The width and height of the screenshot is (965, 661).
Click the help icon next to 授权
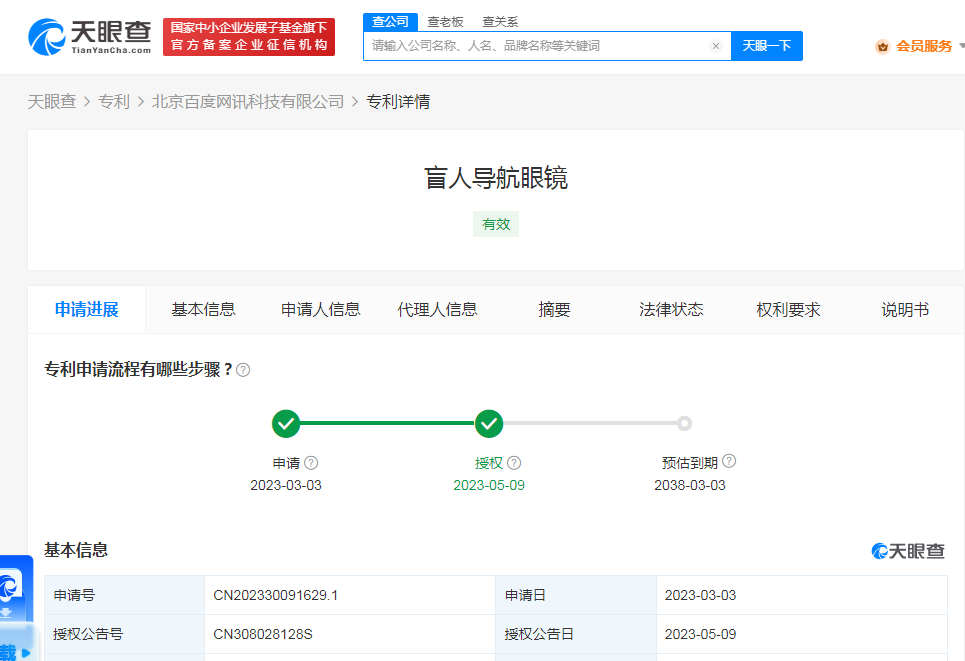click(x=514, y=463)
